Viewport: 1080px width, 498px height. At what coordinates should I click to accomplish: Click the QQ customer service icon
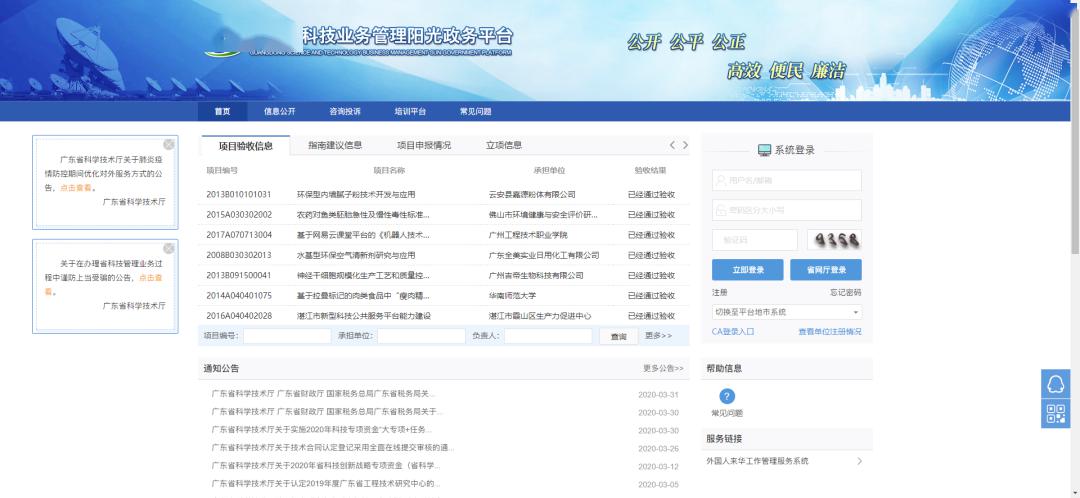point(1055,384)
